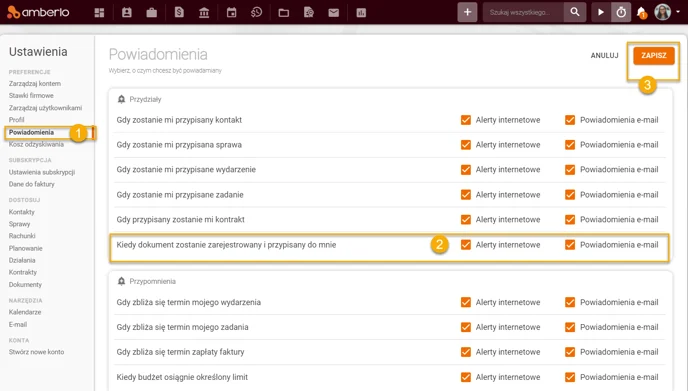The width and height of the screenshot is (688, 391).
Task: Toggle Powiadomienia e-mail for budżet limit
Action: (x=570, y=377)
